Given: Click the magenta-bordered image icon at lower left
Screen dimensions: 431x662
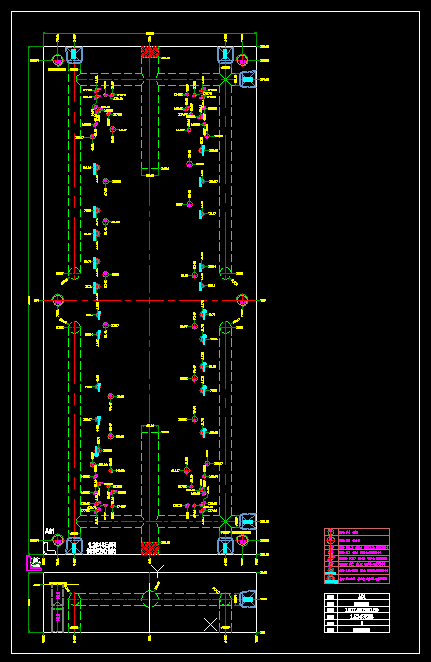Looking at the screenshot, I should point(34,563).
